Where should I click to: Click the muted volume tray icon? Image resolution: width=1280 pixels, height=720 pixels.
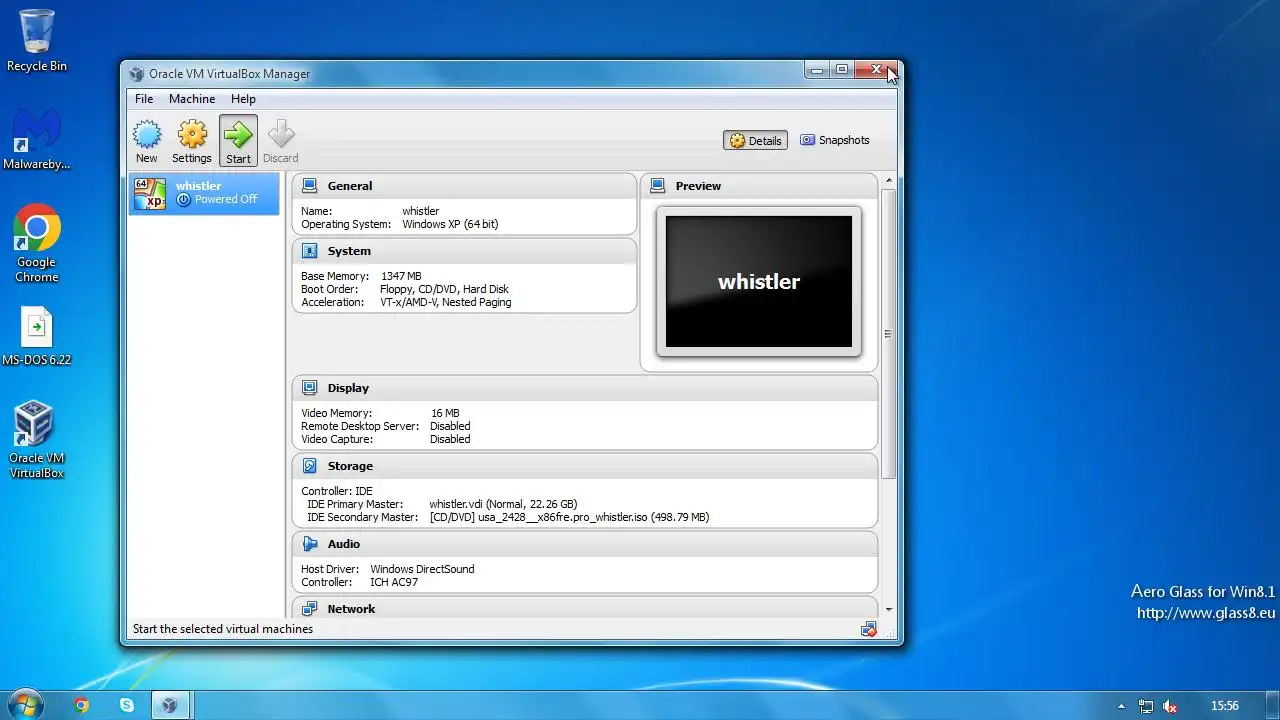coord(1170,706)
